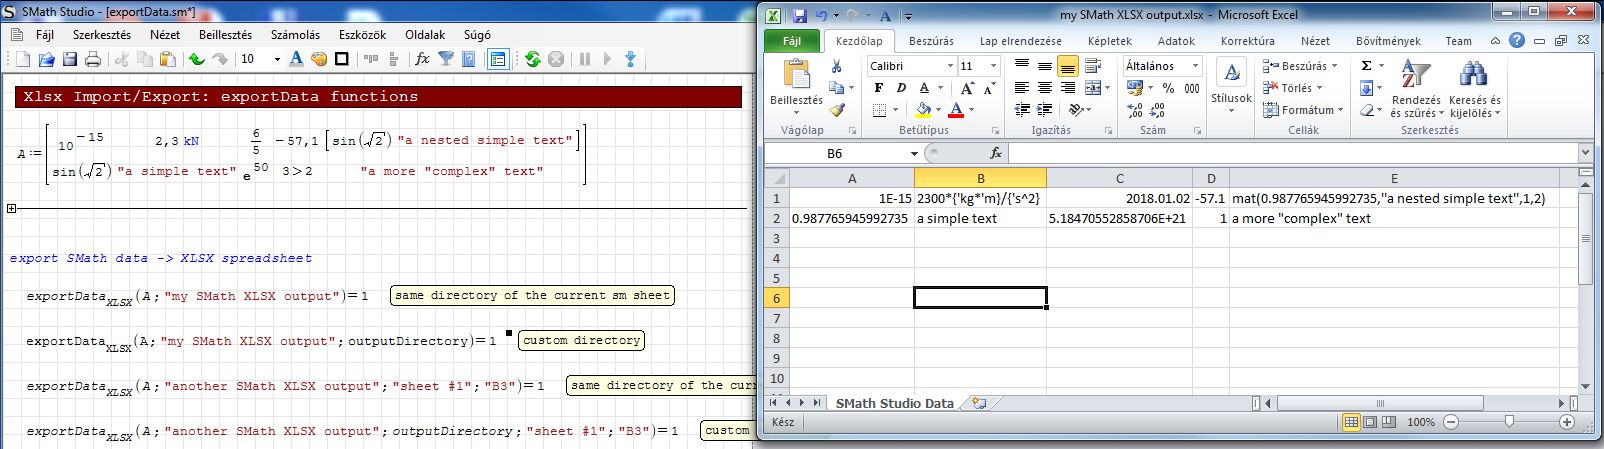The width and height of the screenshot is (1604, 449).
Task: Open the Képletek ribbon tab
Action: coord(1110,41)
